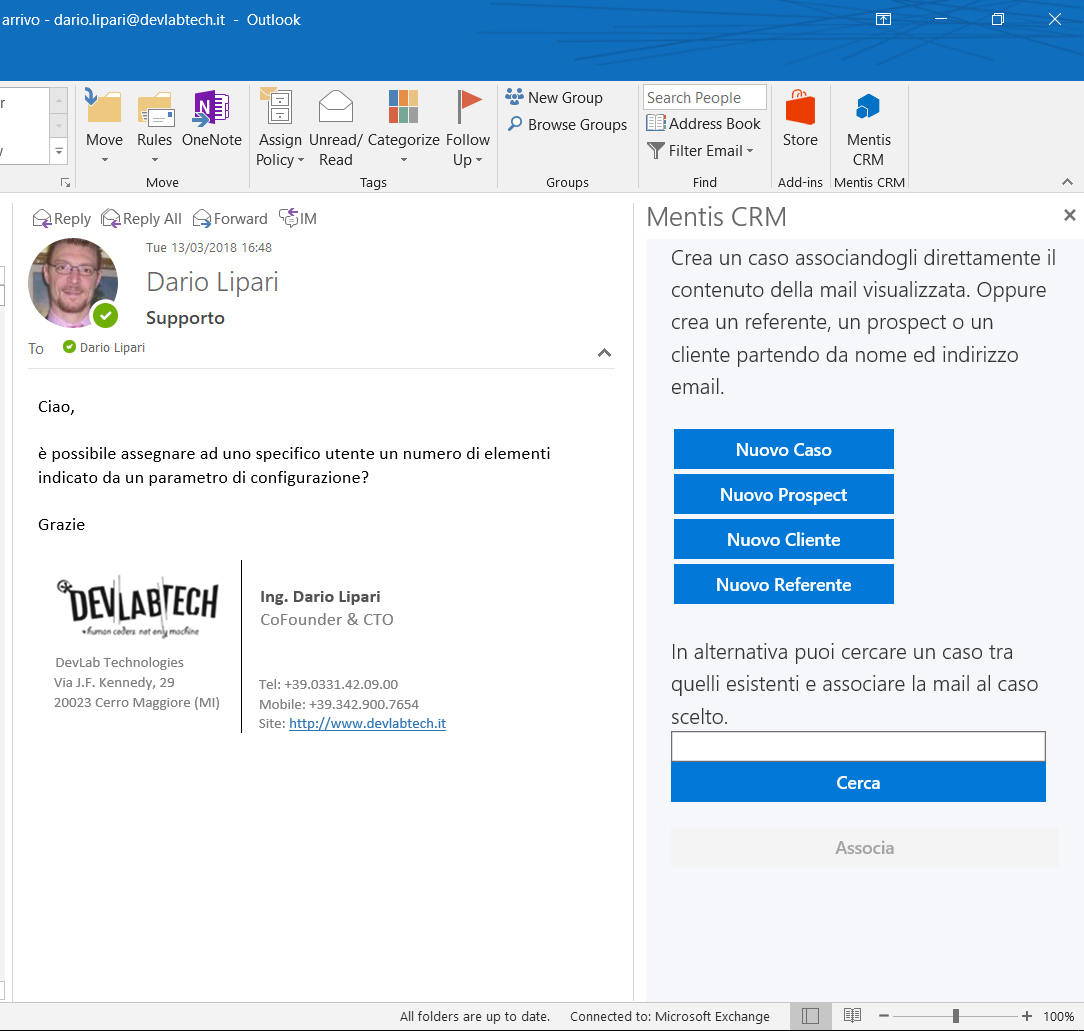Click Reply All

pos(141,219)
